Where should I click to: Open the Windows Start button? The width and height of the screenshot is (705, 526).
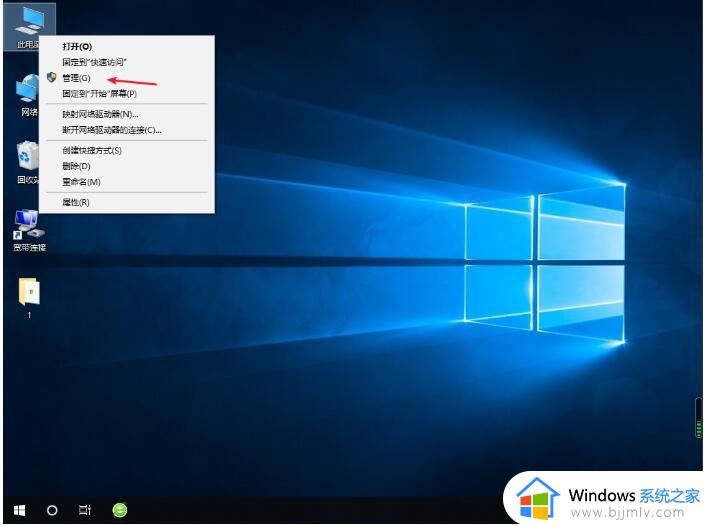[19, 510]
